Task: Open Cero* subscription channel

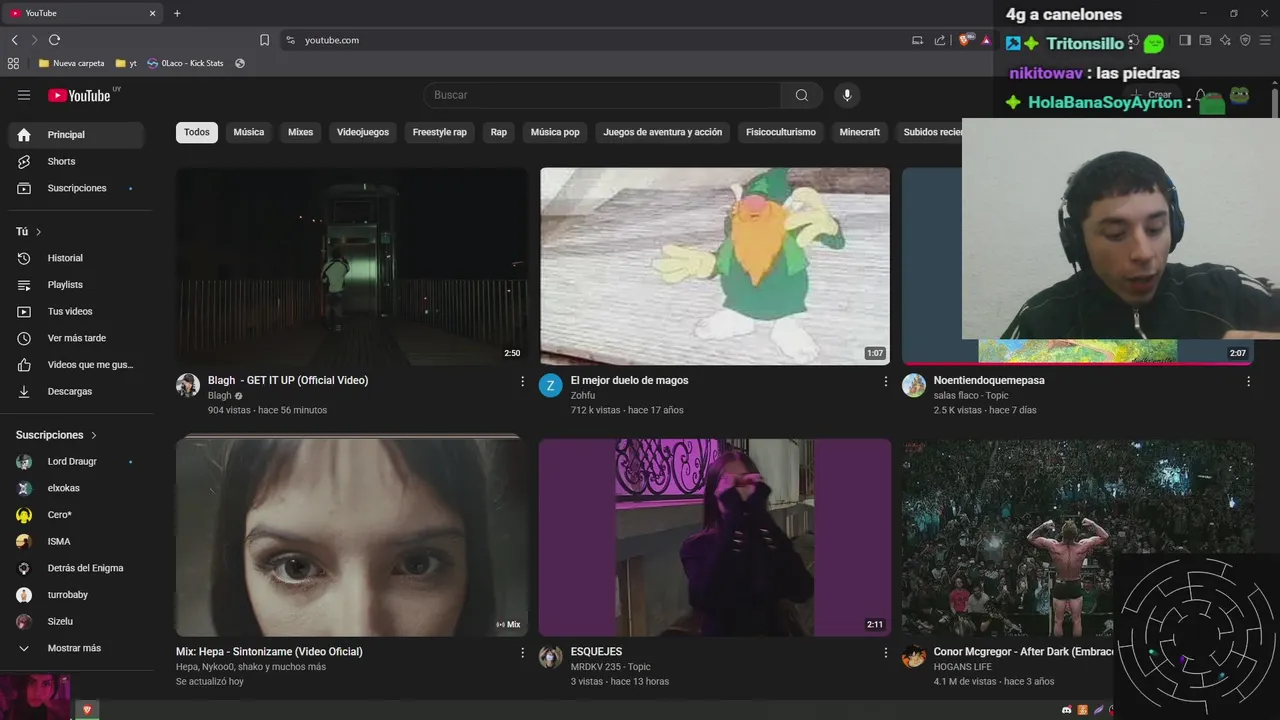Action: 76,515
